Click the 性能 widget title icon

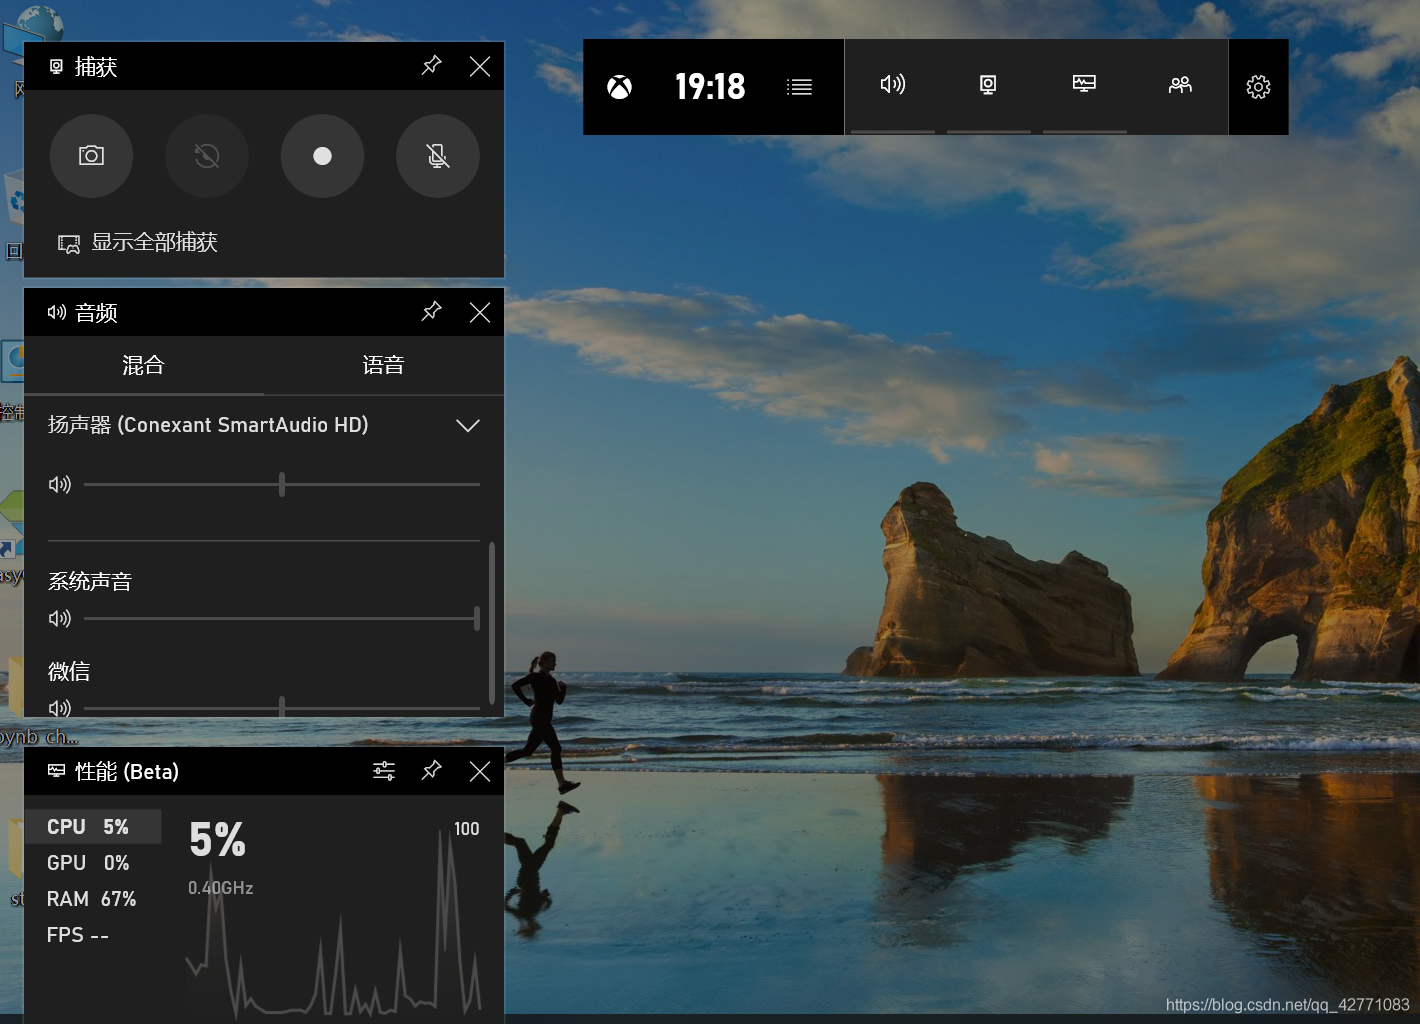tap(57, 771)
